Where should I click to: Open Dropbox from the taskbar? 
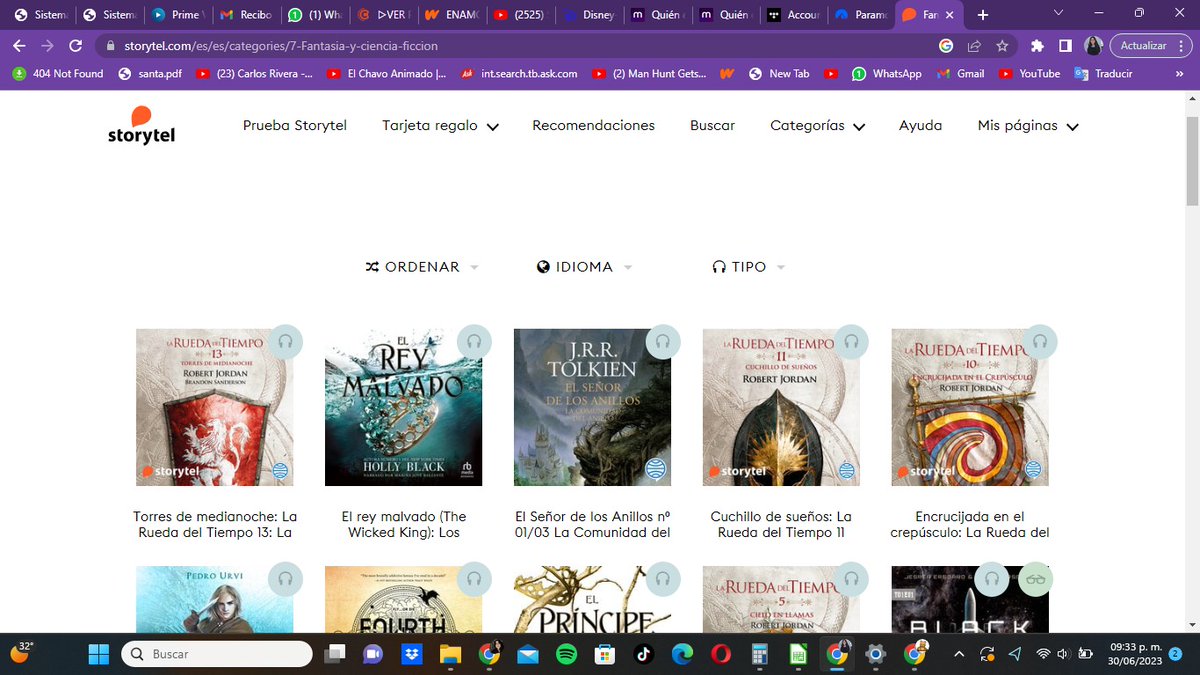click(411, 654)
